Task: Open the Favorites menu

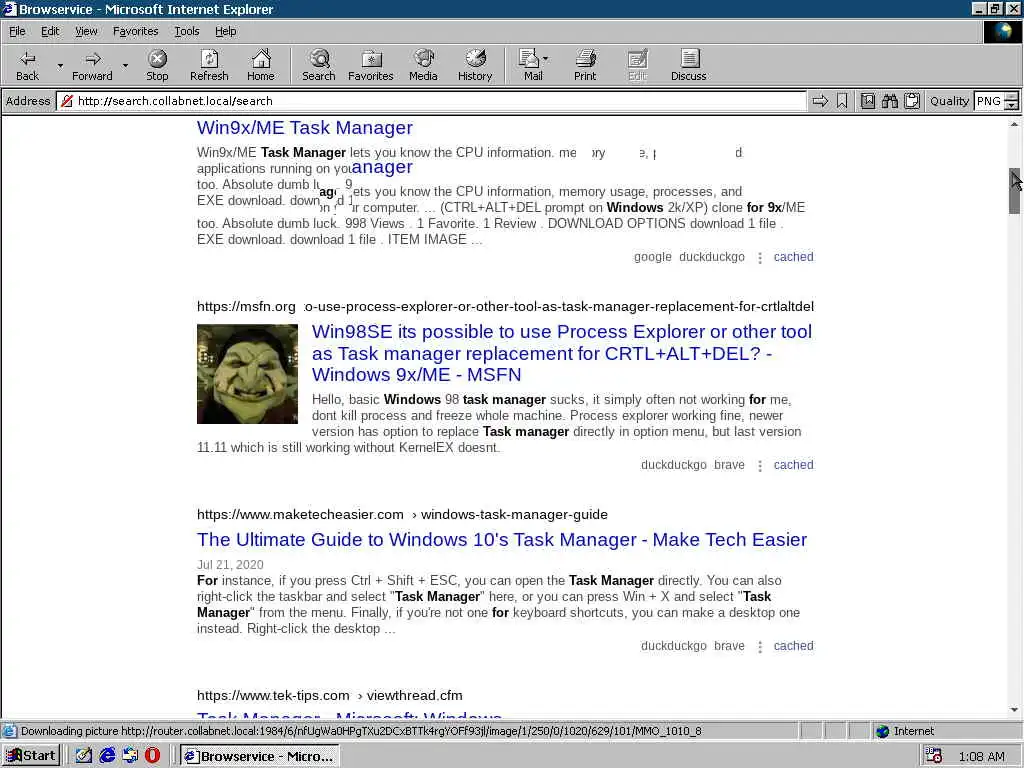Action: click(135, 31)
